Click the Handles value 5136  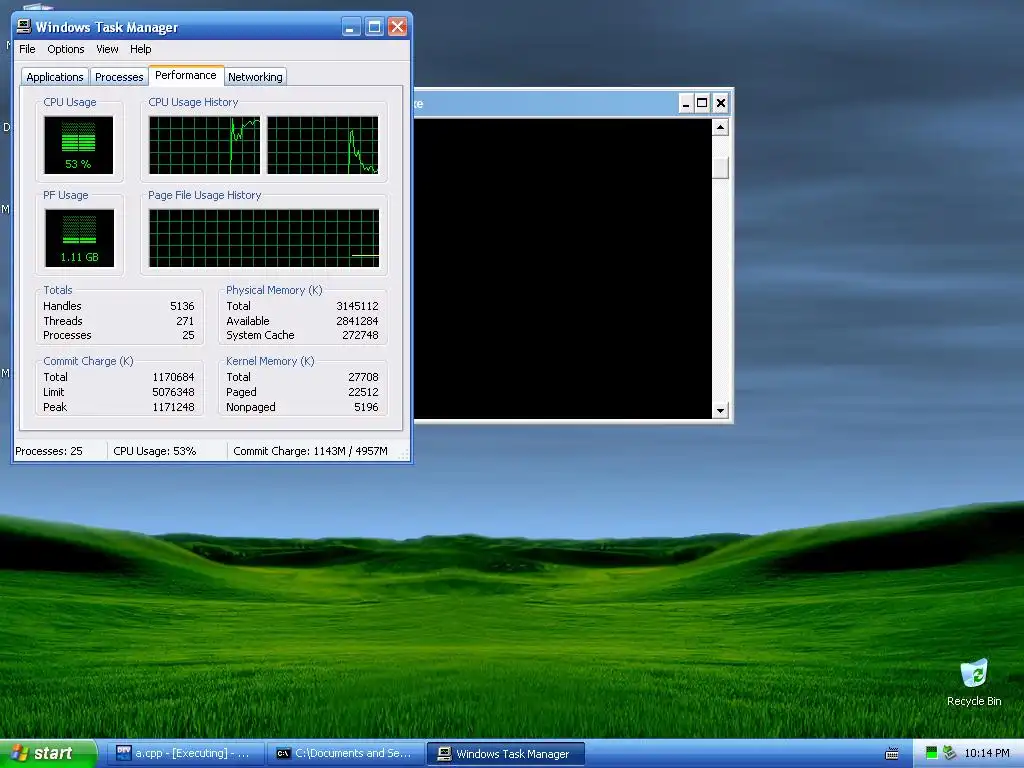(x=182, y=306)
